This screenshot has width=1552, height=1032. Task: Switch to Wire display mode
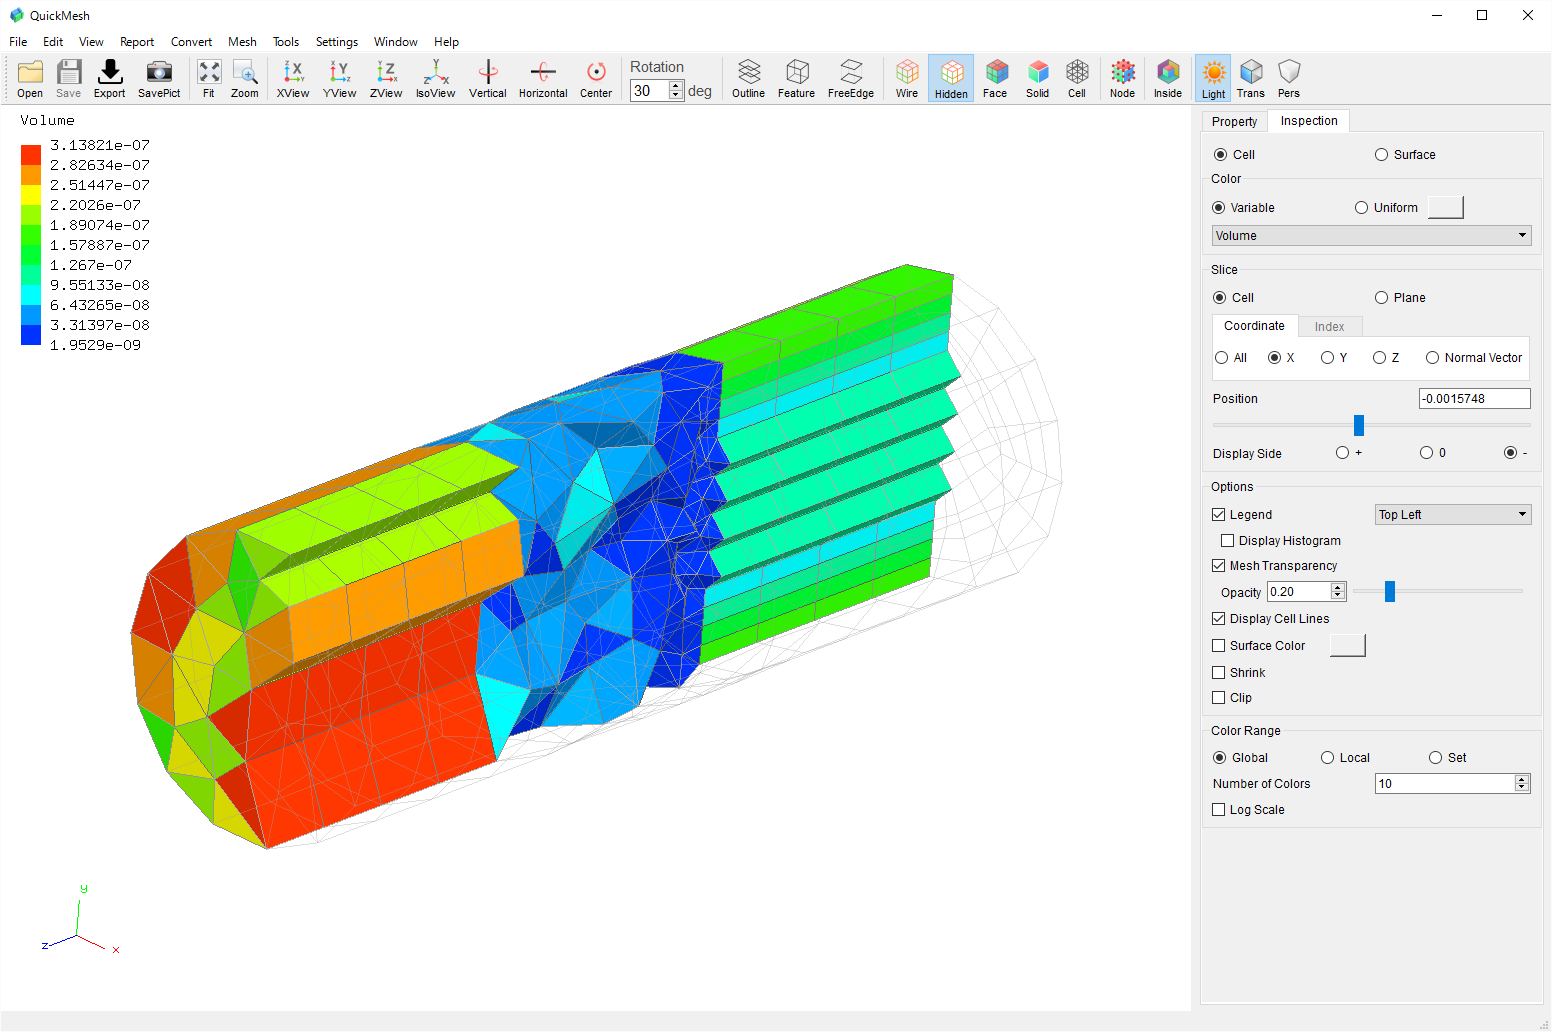click(907, 78)
